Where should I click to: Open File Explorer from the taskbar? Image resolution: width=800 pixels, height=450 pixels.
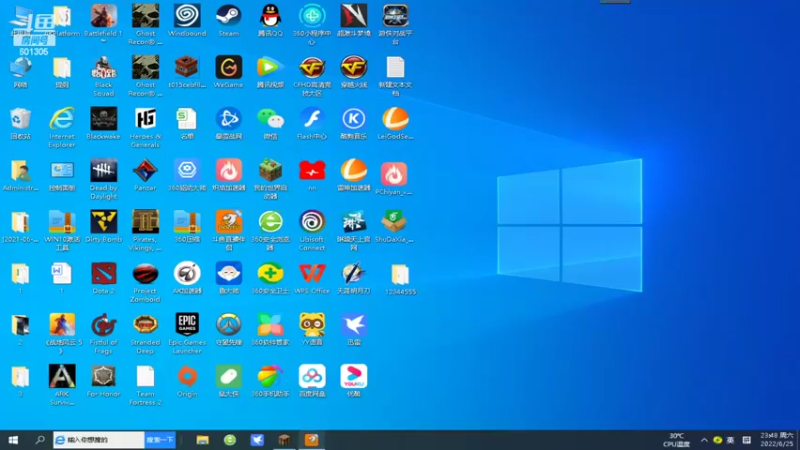(203, 440)
